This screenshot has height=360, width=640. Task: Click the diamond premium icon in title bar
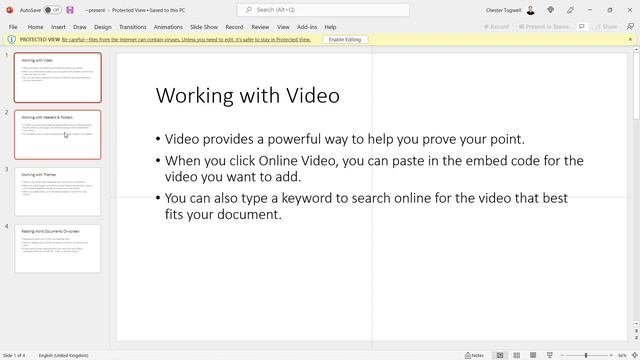[551, 10]
